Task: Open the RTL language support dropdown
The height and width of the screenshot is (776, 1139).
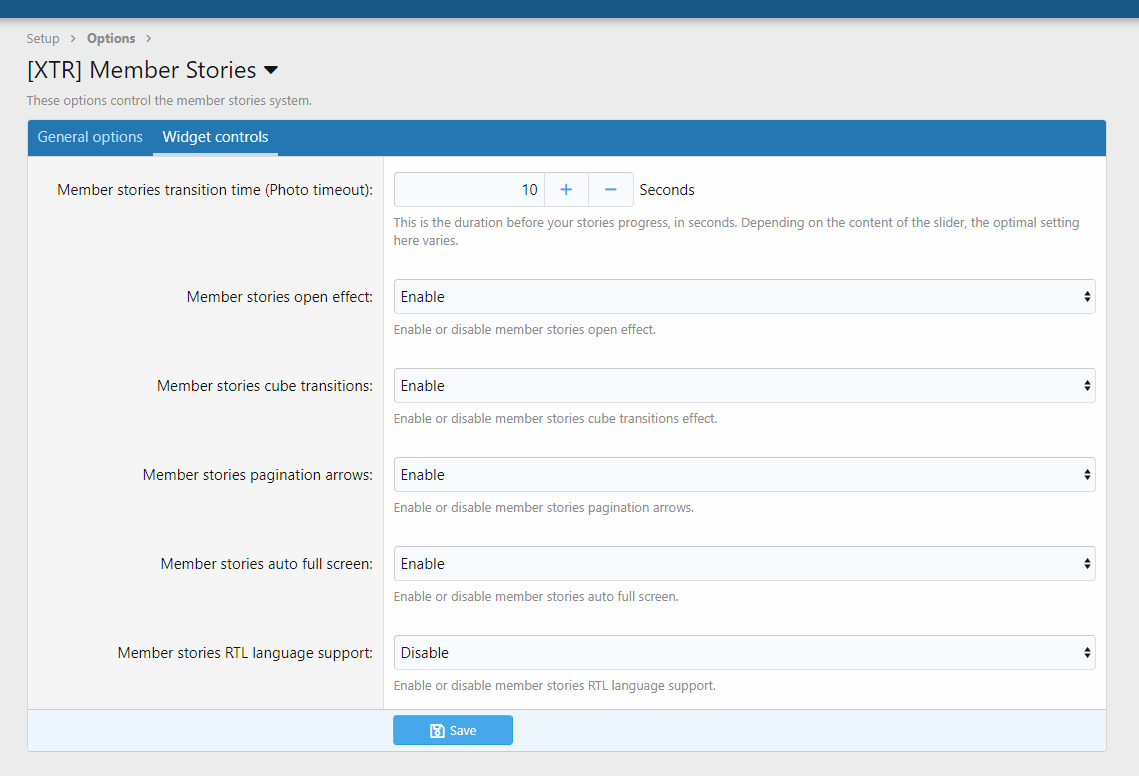Action: [744, 653]
